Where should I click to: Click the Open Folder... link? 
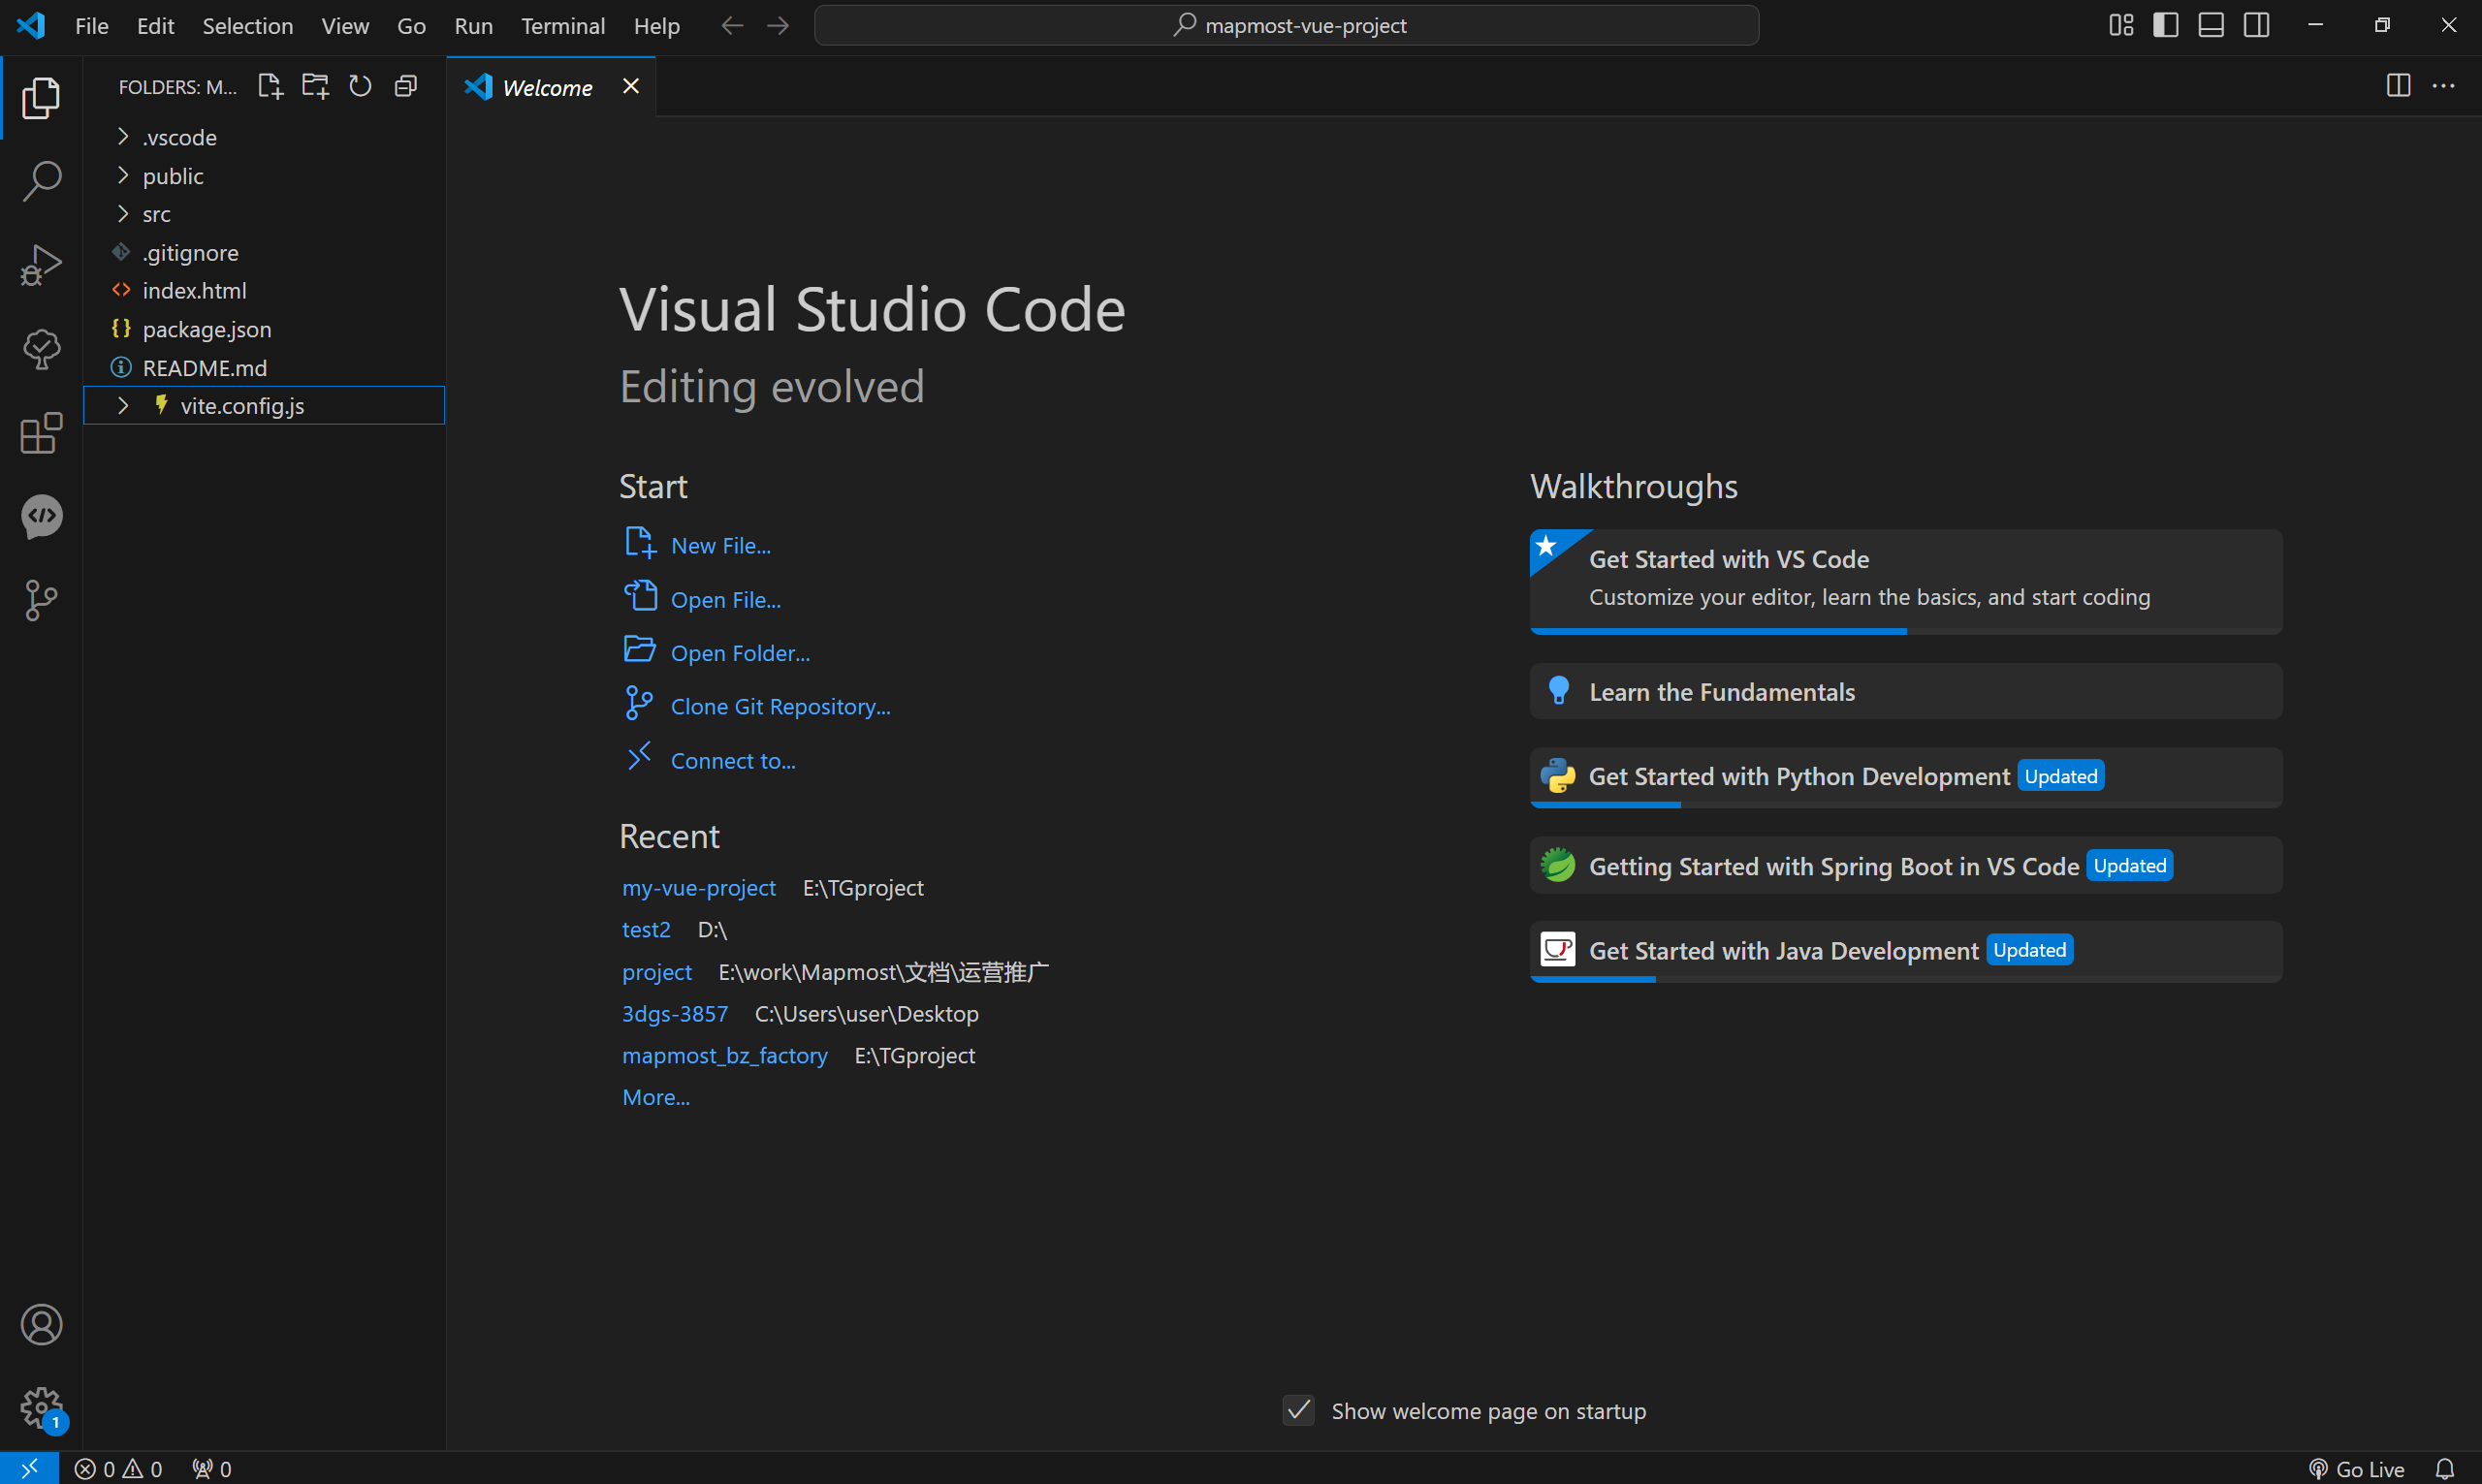pos(740,653)
